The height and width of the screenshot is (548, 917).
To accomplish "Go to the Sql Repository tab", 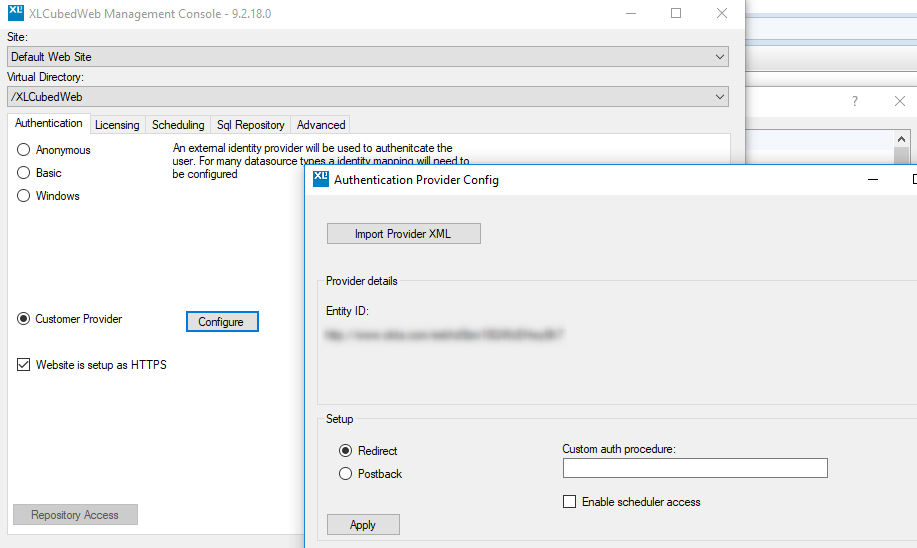I will click(x=251, y=125).
